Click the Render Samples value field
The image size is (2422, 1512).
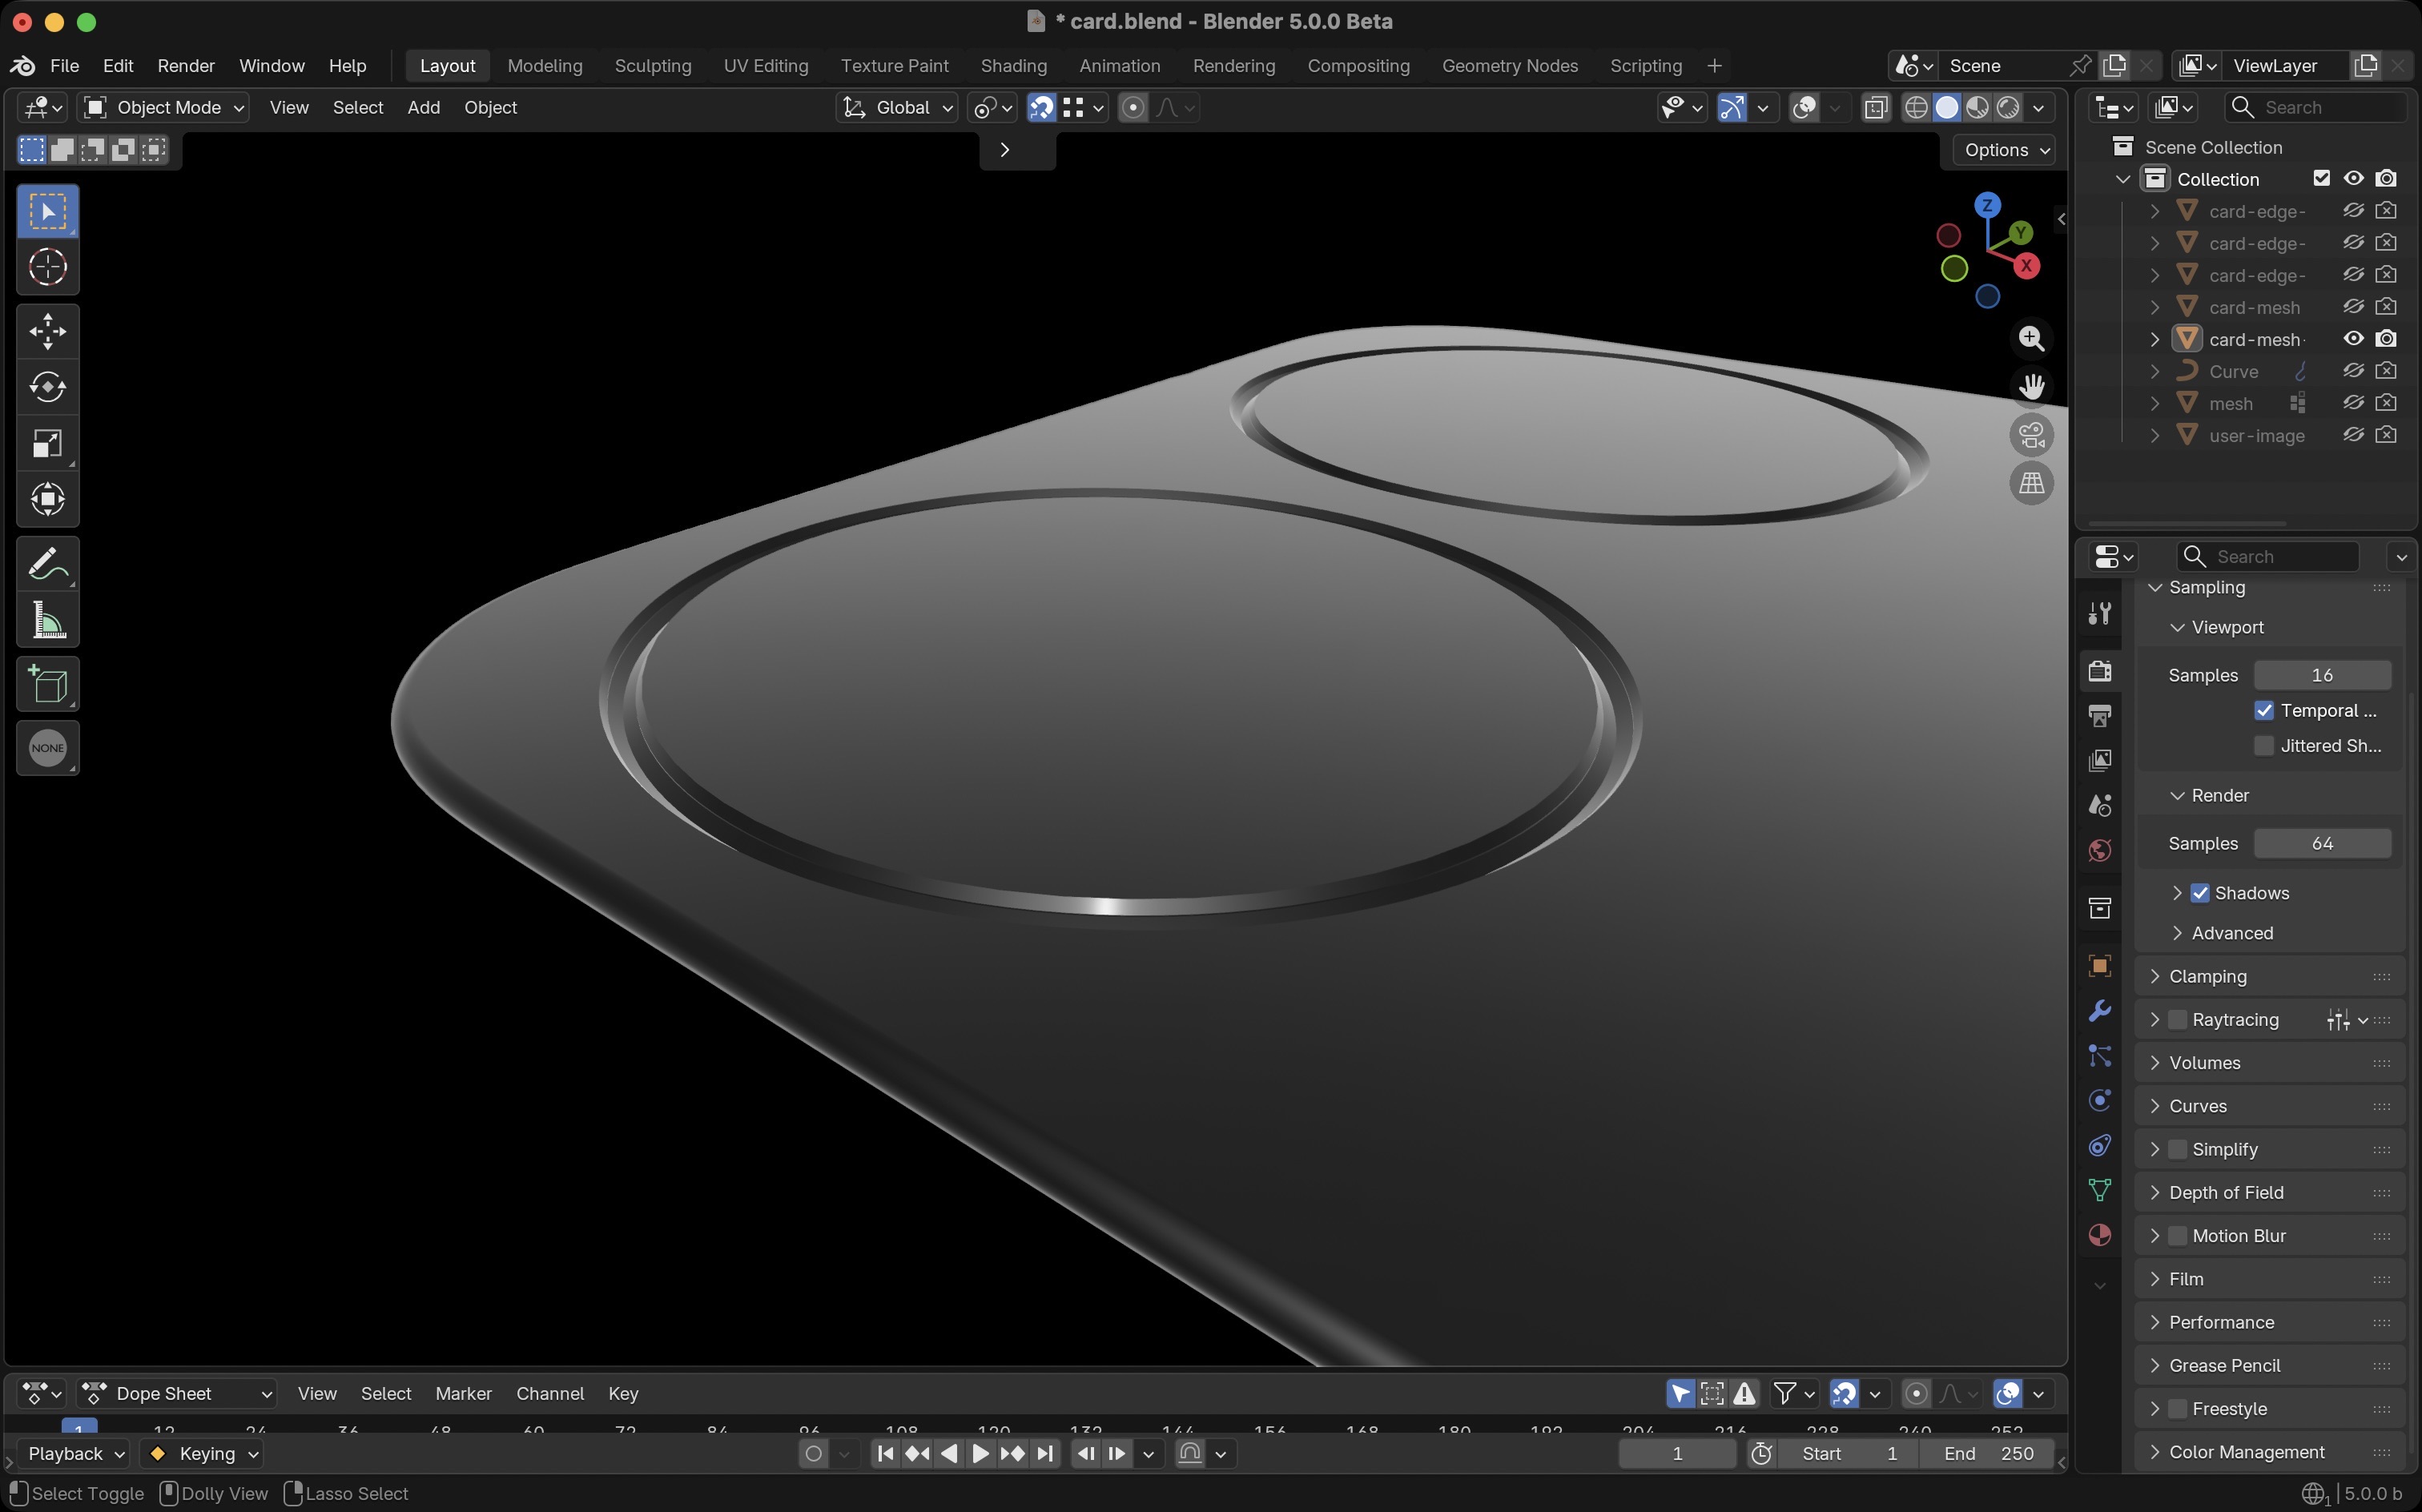tap(2321, 844)
